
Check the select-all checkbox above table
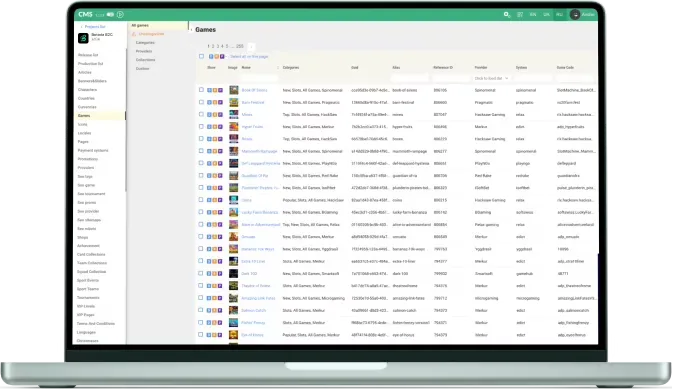(x=201, y=56)
